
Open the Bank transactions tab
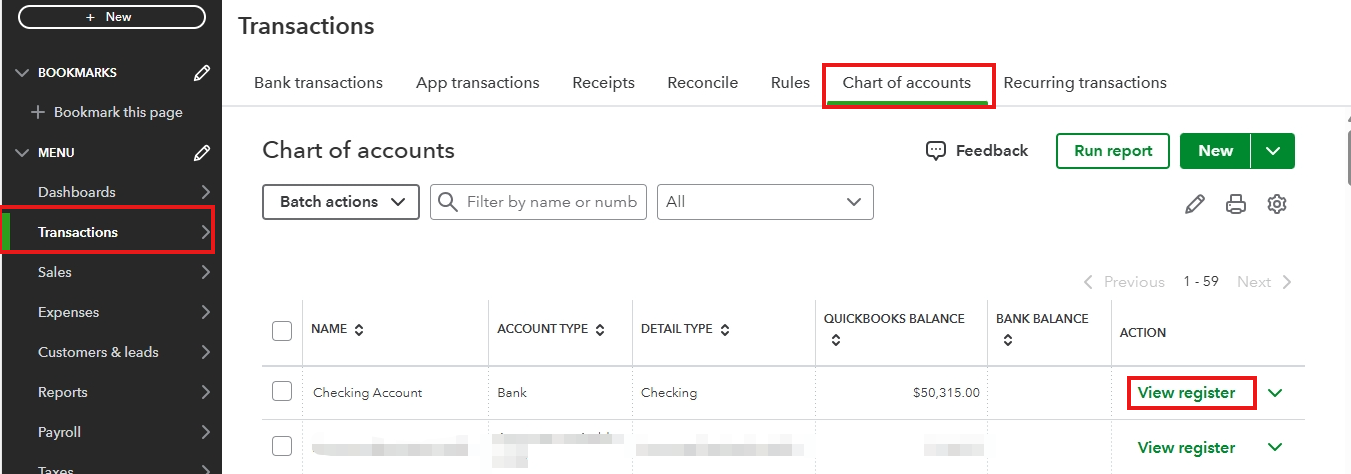pos(318,83)
